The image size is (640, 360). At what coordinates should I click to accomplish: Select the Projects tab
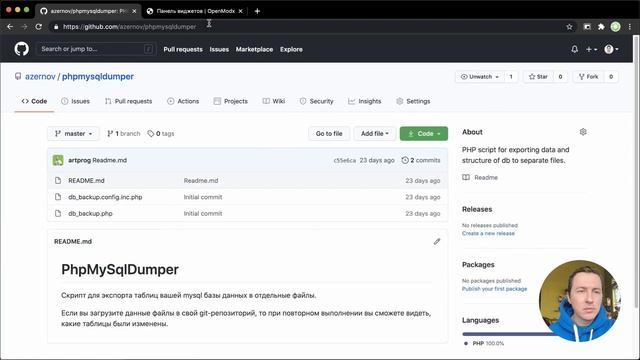point(231,101)
